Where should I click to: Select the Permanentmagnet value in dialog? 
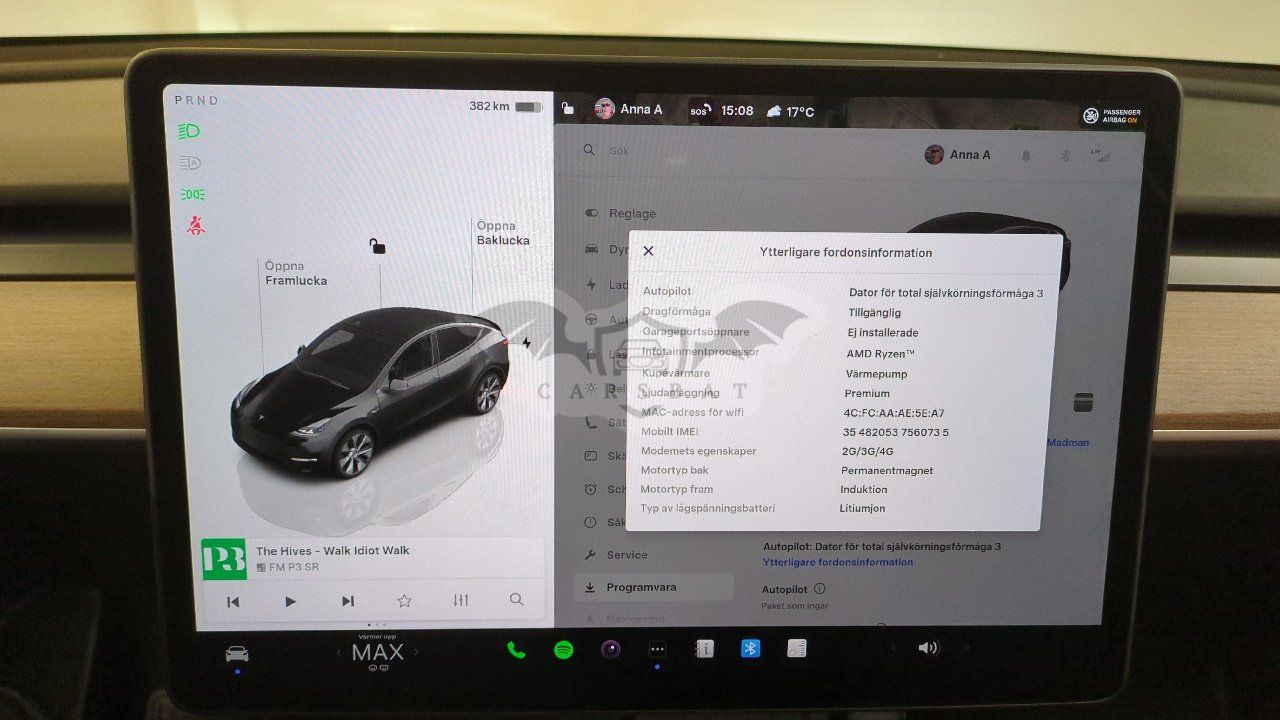click(887, 470)
